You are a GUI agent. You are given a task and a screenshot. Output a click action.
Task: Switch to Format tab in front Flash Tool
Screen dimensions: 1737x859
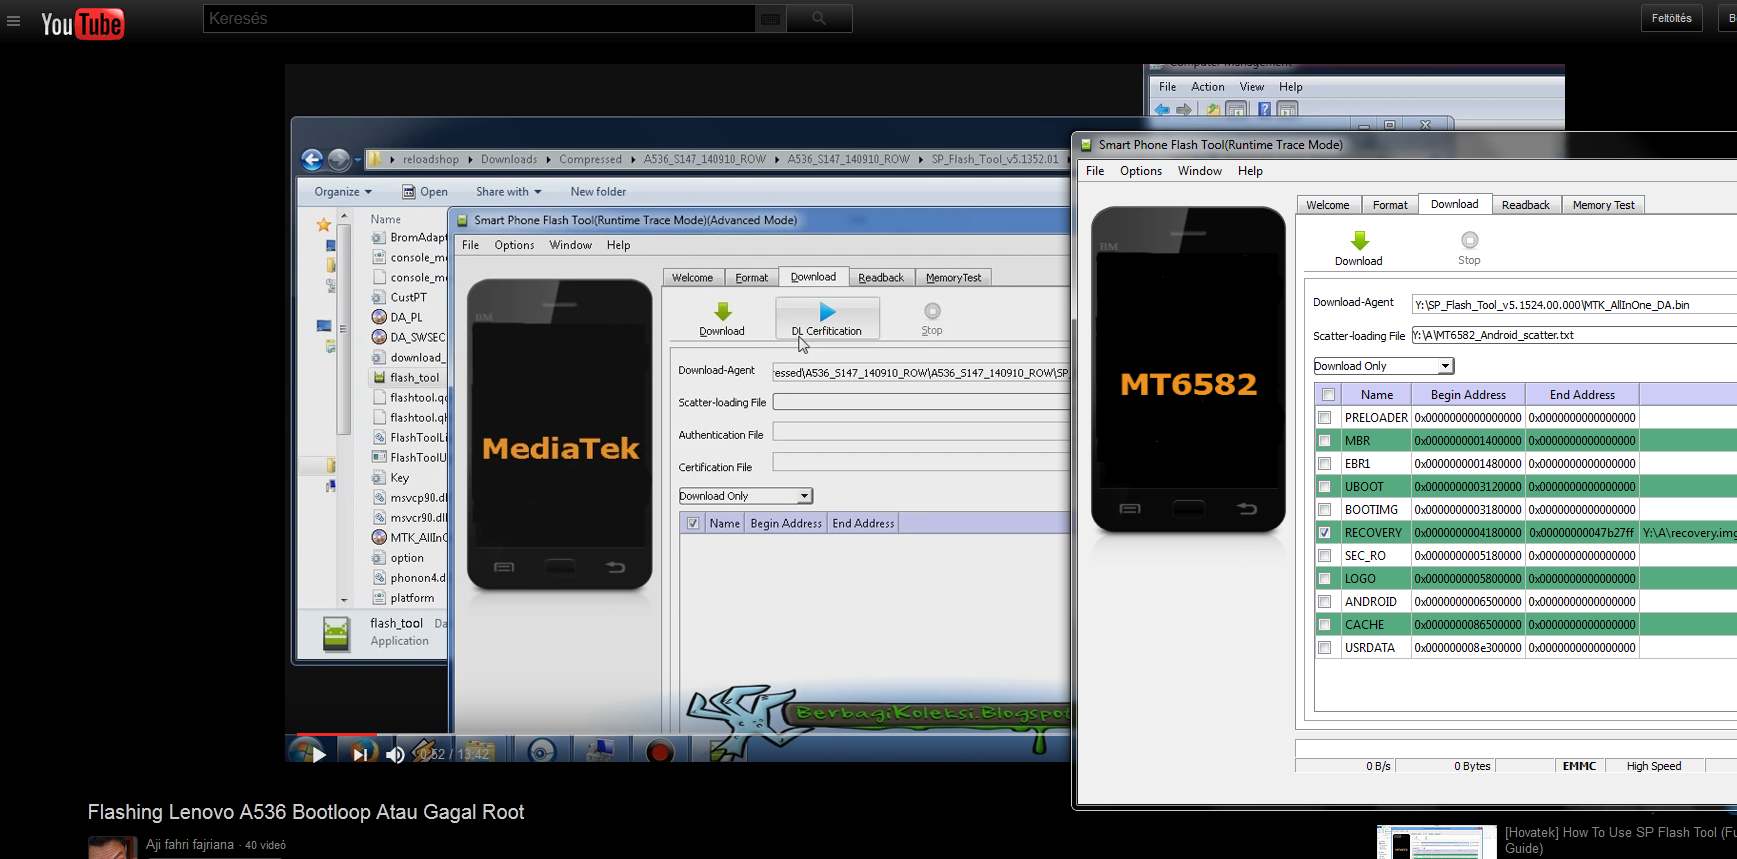click(1390, 205)
